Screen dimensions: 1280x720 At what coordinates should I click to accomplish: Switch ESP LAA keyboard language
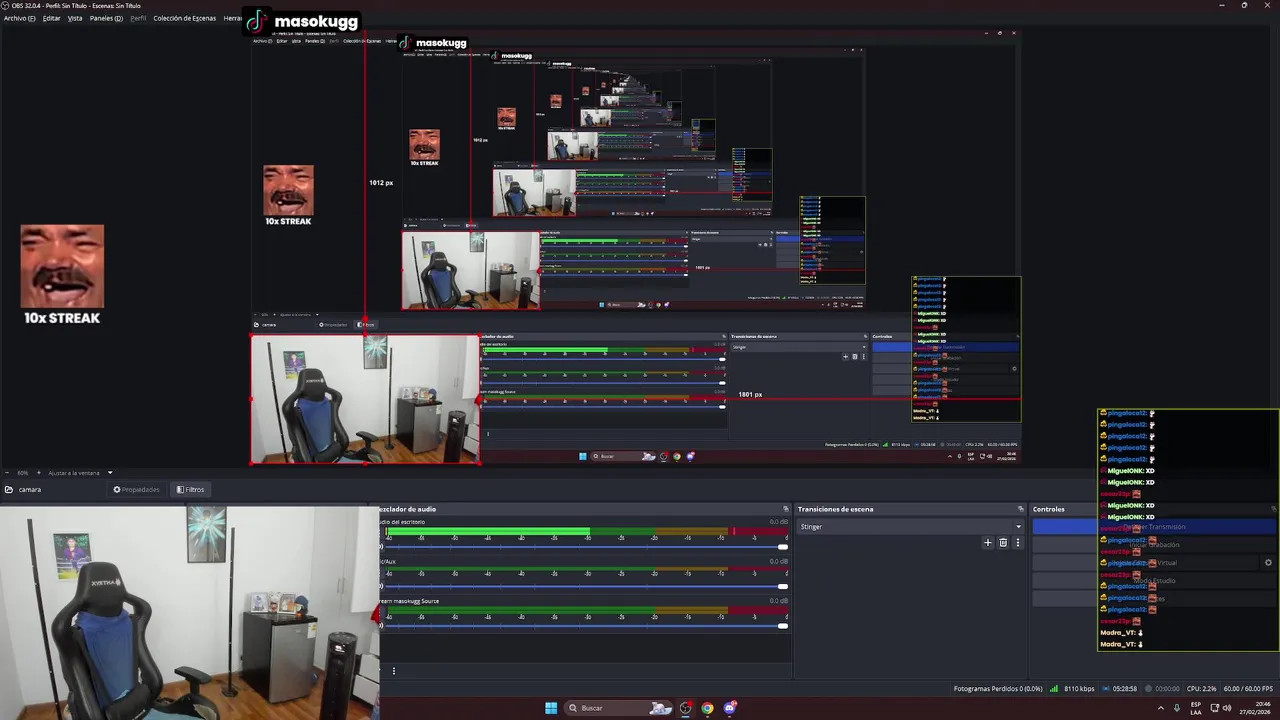point(1196,708)
